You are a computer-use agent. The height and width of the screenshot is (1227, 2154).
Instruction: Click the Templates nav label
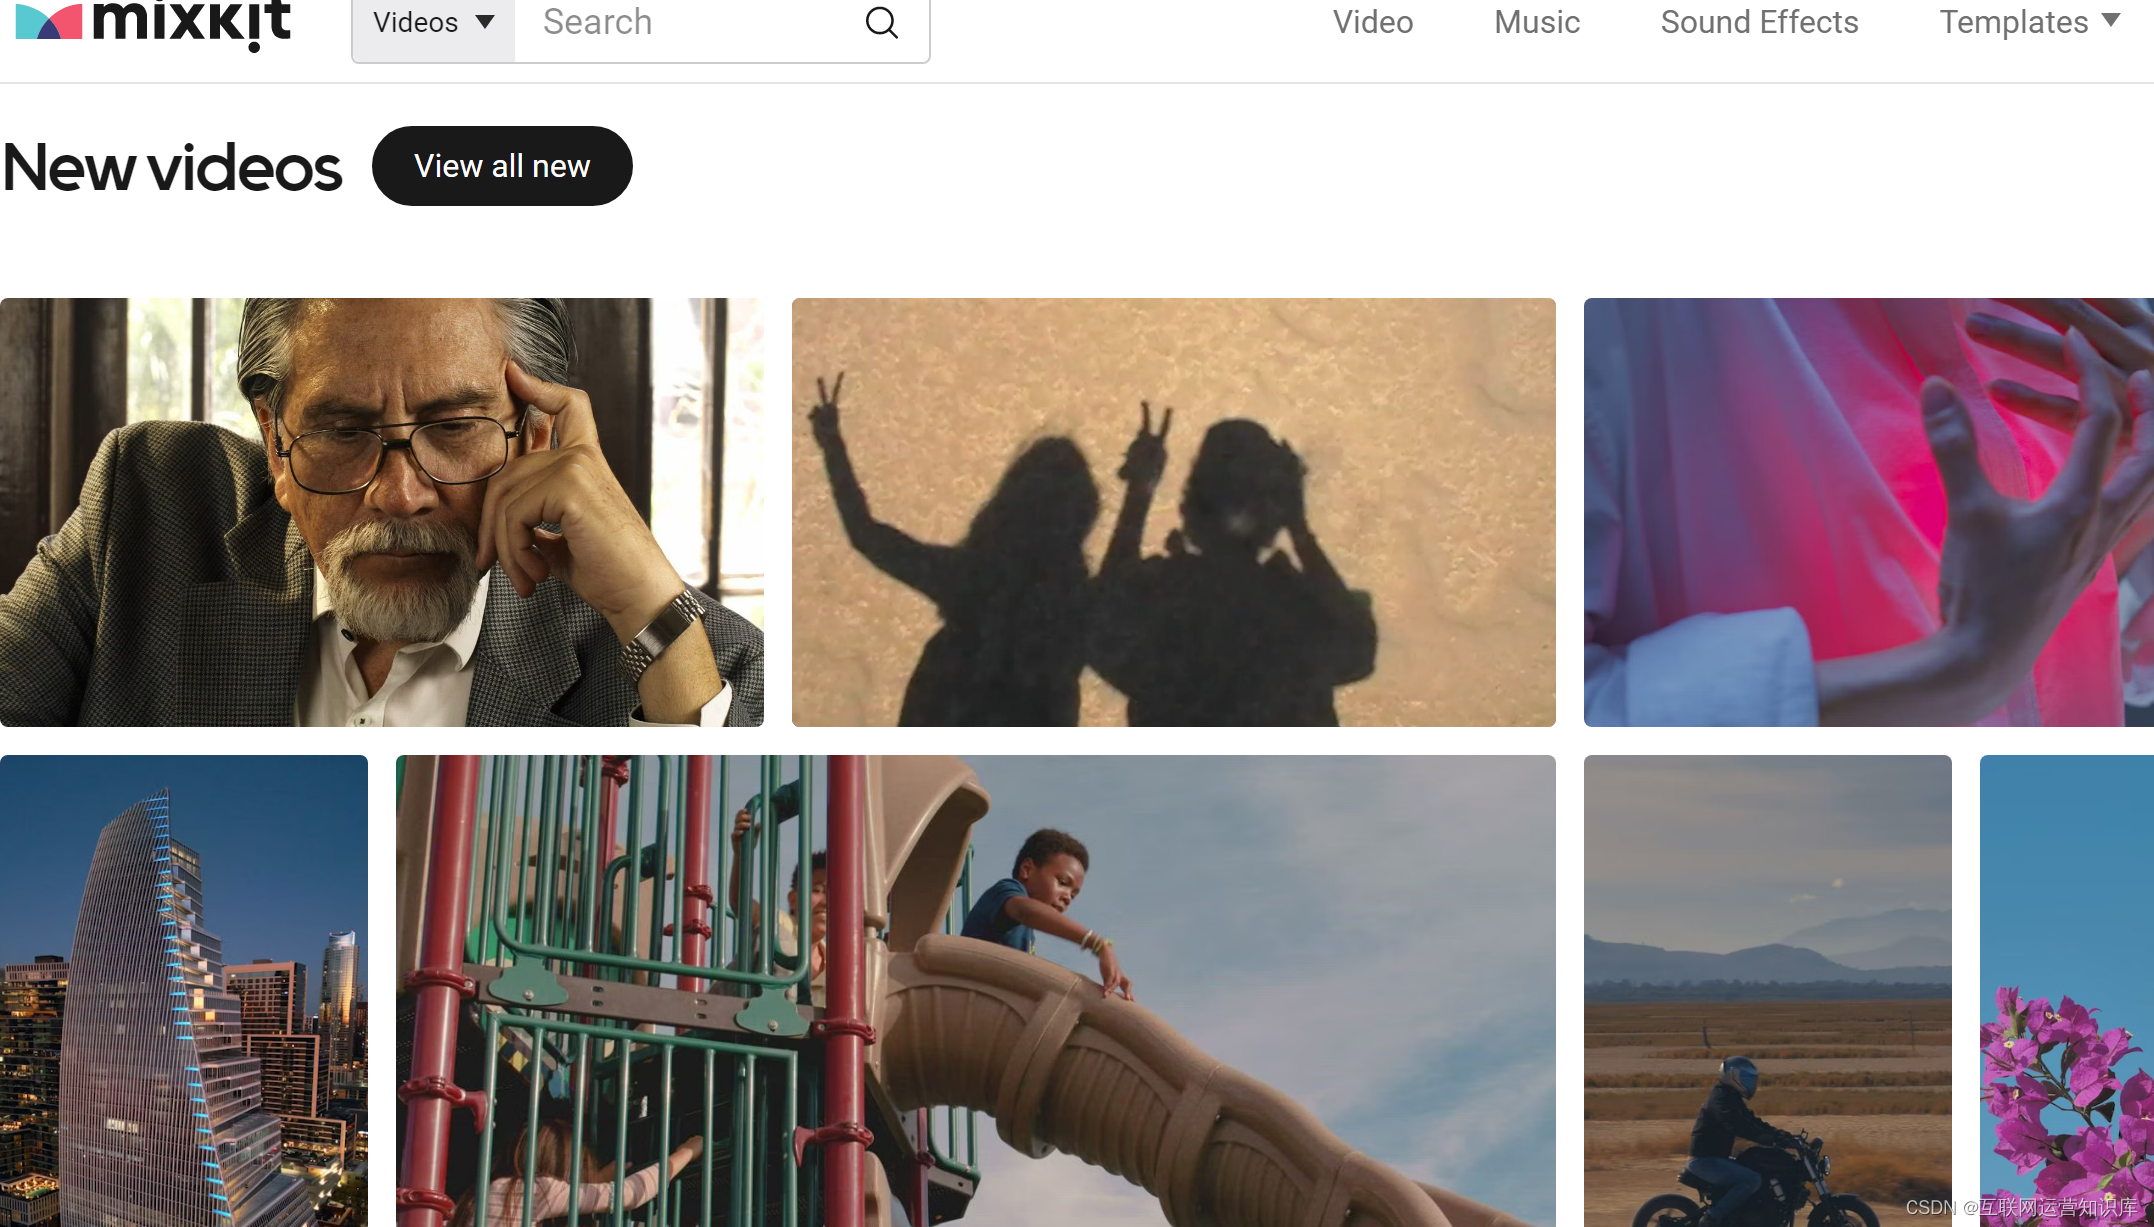pos(2013,22)
